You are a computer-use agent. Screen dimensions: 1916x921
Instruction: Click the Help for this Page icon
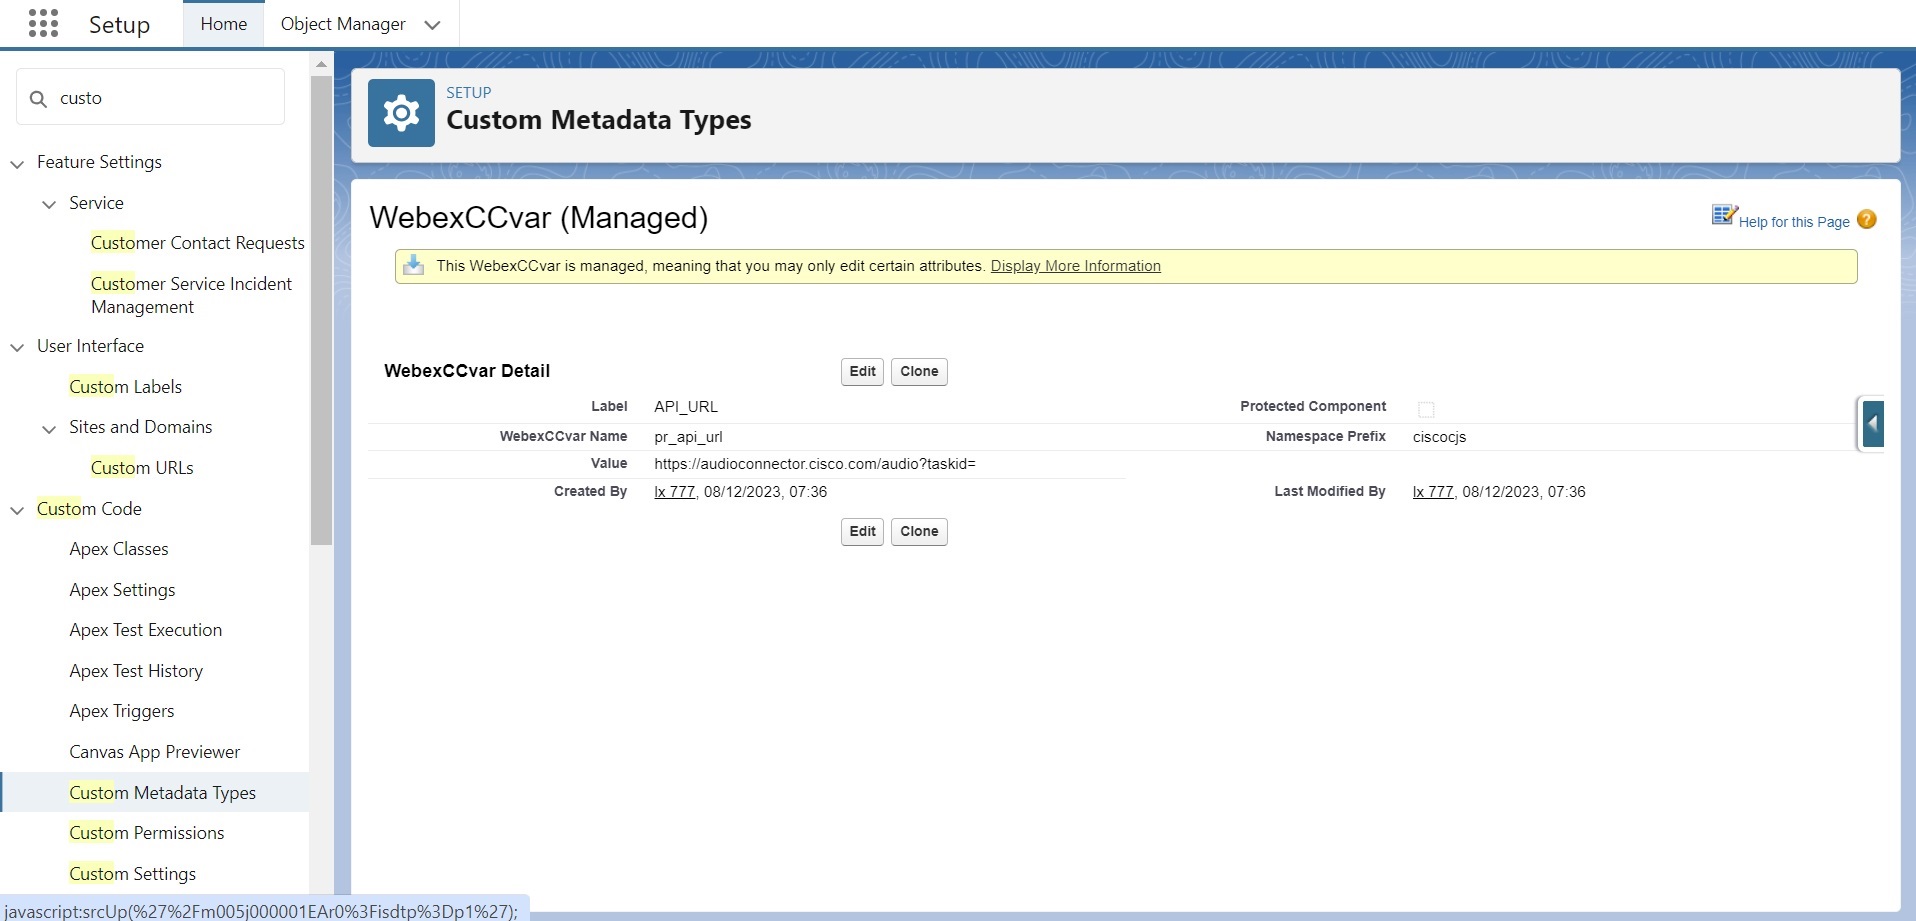click(x=1724, y=214)
